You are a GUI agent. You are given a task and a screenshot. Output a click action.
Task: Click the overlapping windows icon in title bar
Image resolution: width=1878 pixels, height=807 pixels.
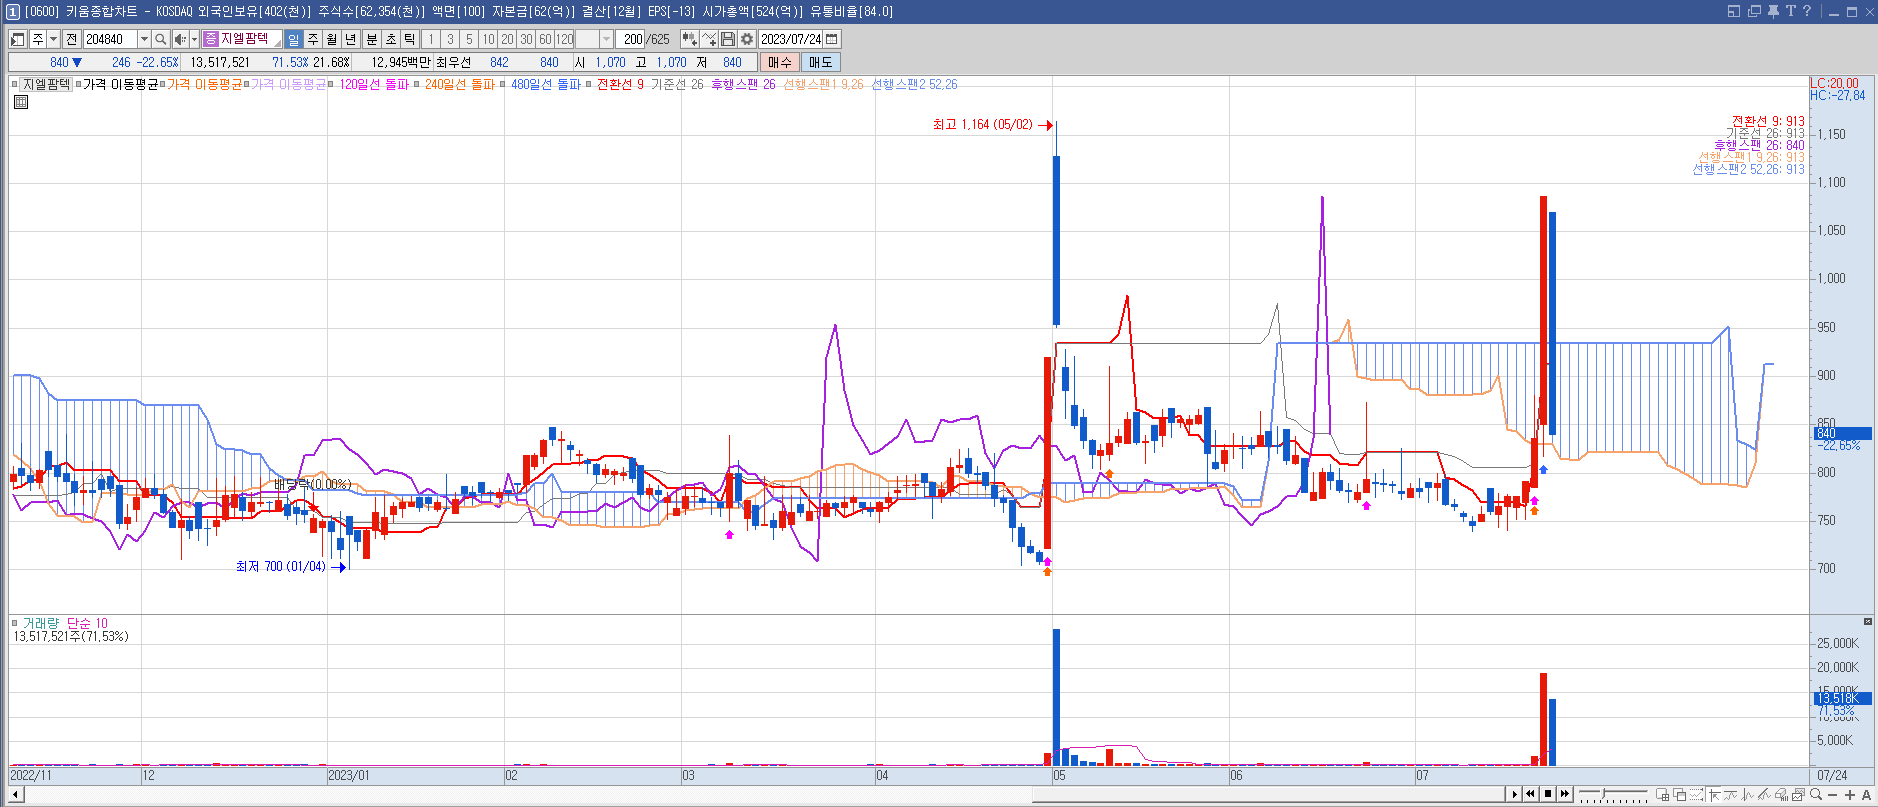point(1755,11)
